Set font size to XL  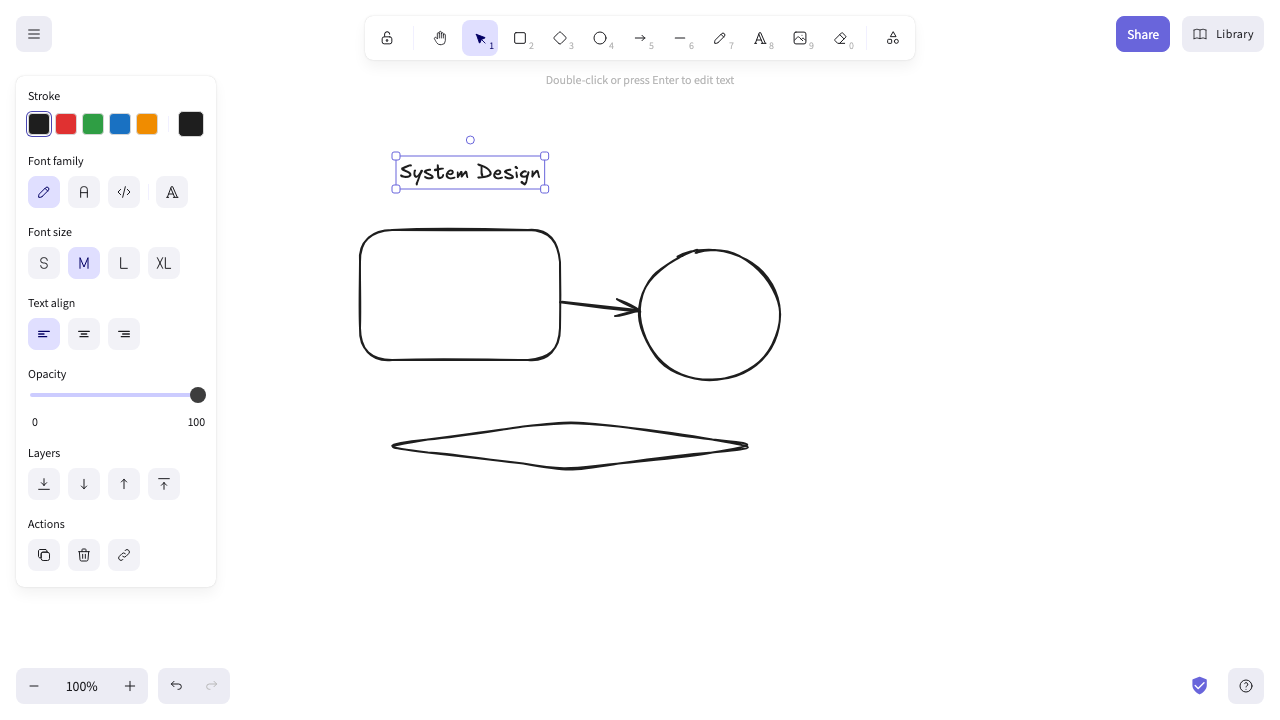164,263
